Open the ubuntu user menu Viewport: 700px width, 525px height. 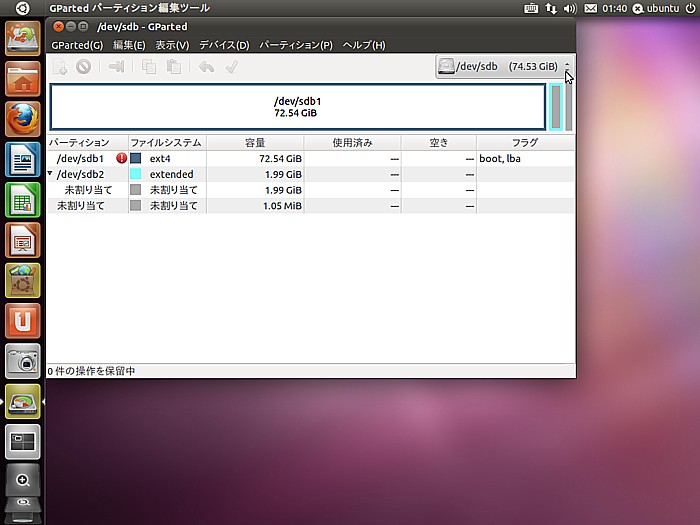(656, 8)
